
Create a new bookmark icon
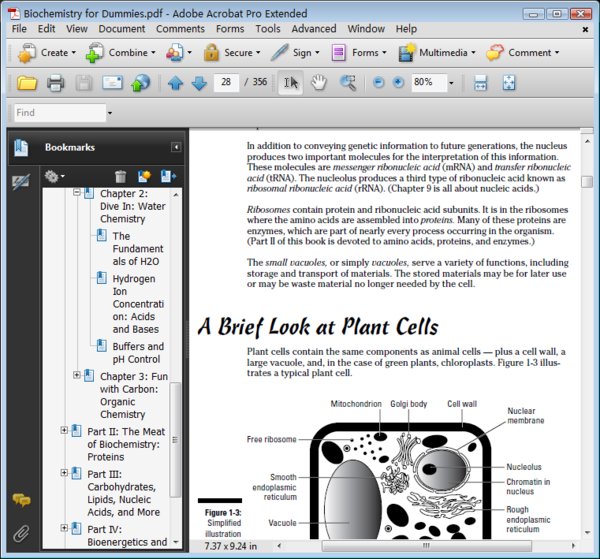point(144,176)
